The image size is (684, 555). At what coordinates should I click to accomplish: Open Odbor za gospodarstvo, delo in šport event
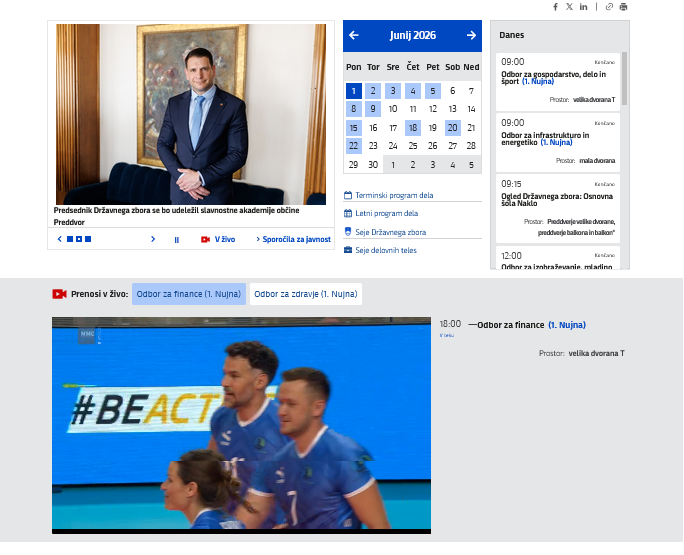(x=557, y=82)
